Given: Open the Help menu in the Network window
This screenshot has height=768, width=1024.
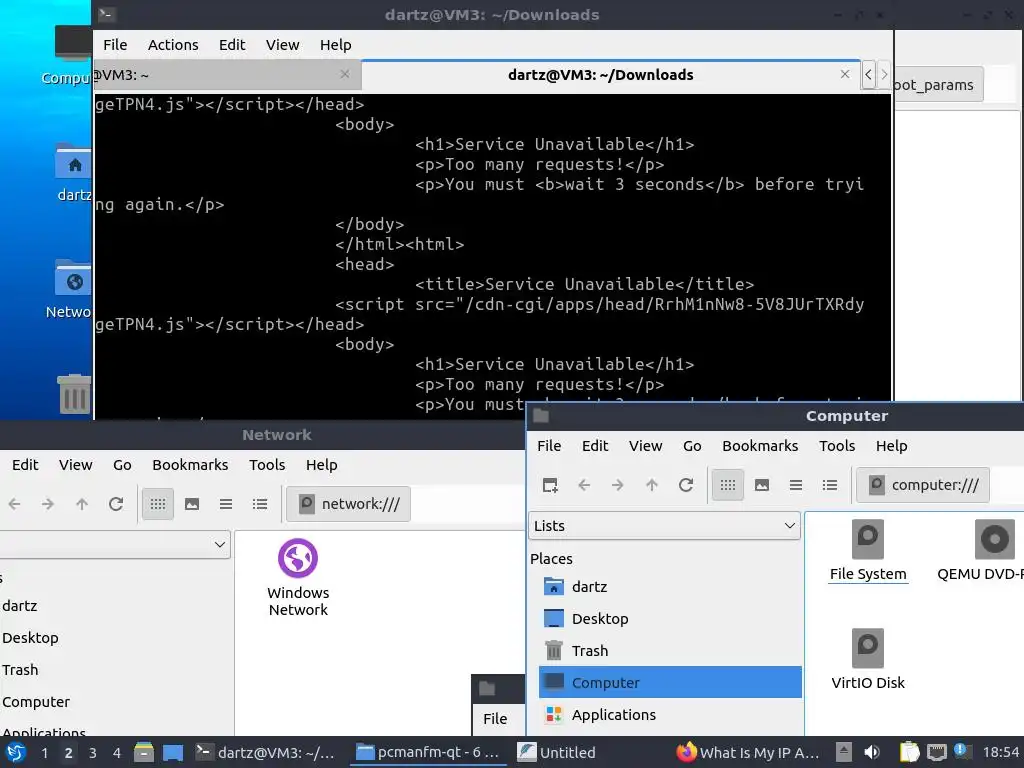Looking at the screenshot, I should point(321,465).
